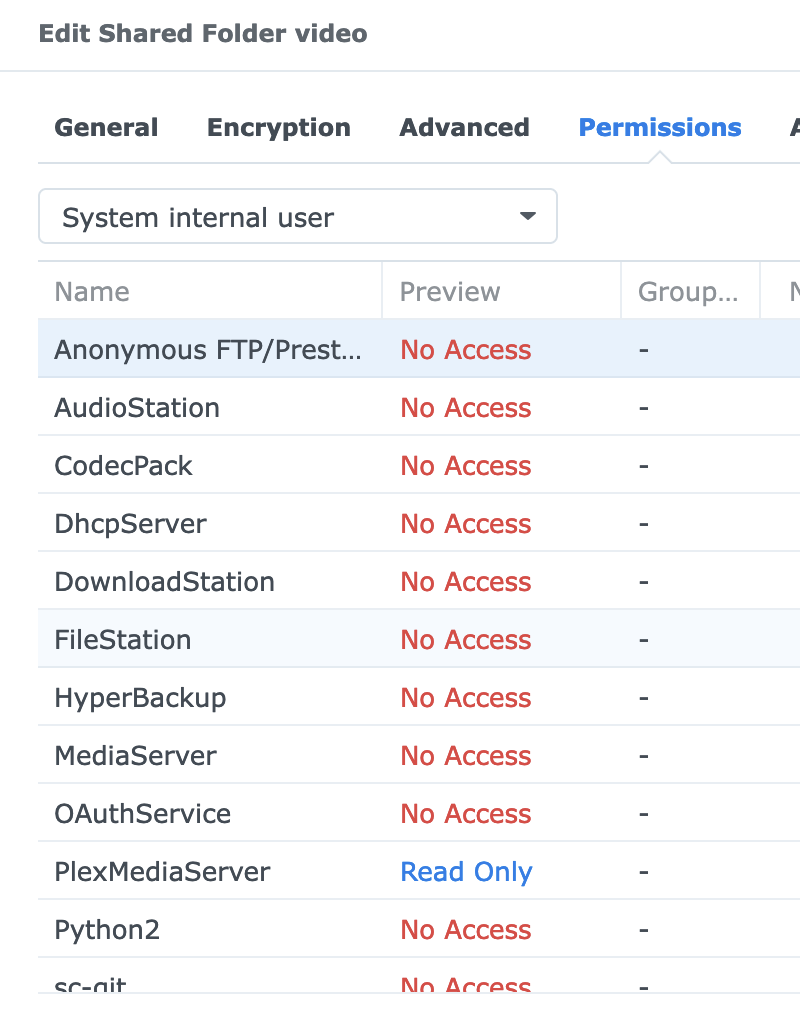Click No Access preview for HyperBackup
The width and height of the screenshot is (800, 1036).
tap(466, 698)
